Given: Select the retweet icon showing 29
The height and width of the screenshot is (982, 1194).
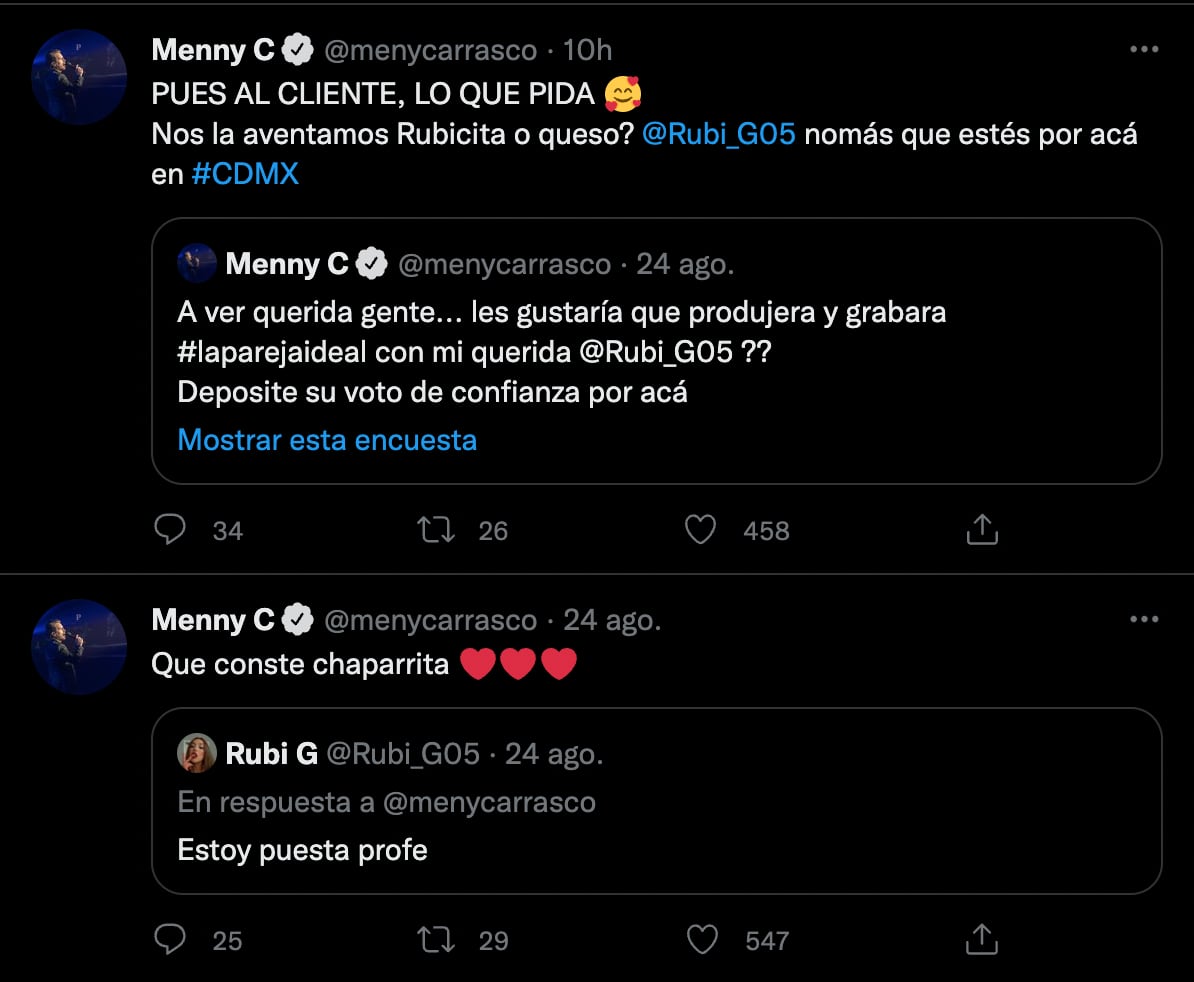Looking at the screenshot, I should (x=435, y=940).
